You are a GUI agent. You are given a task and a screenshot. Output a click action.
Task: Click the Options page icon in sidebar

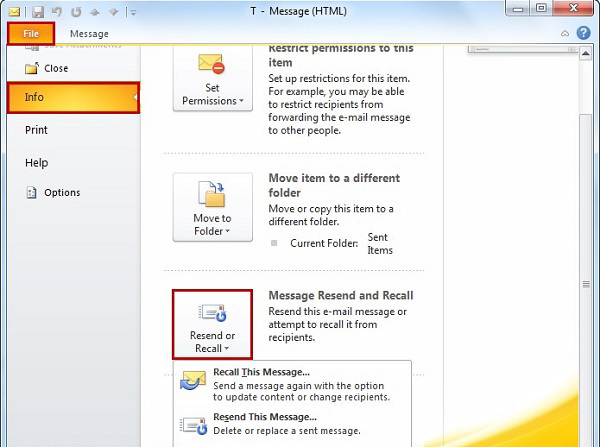pos(31,193)
